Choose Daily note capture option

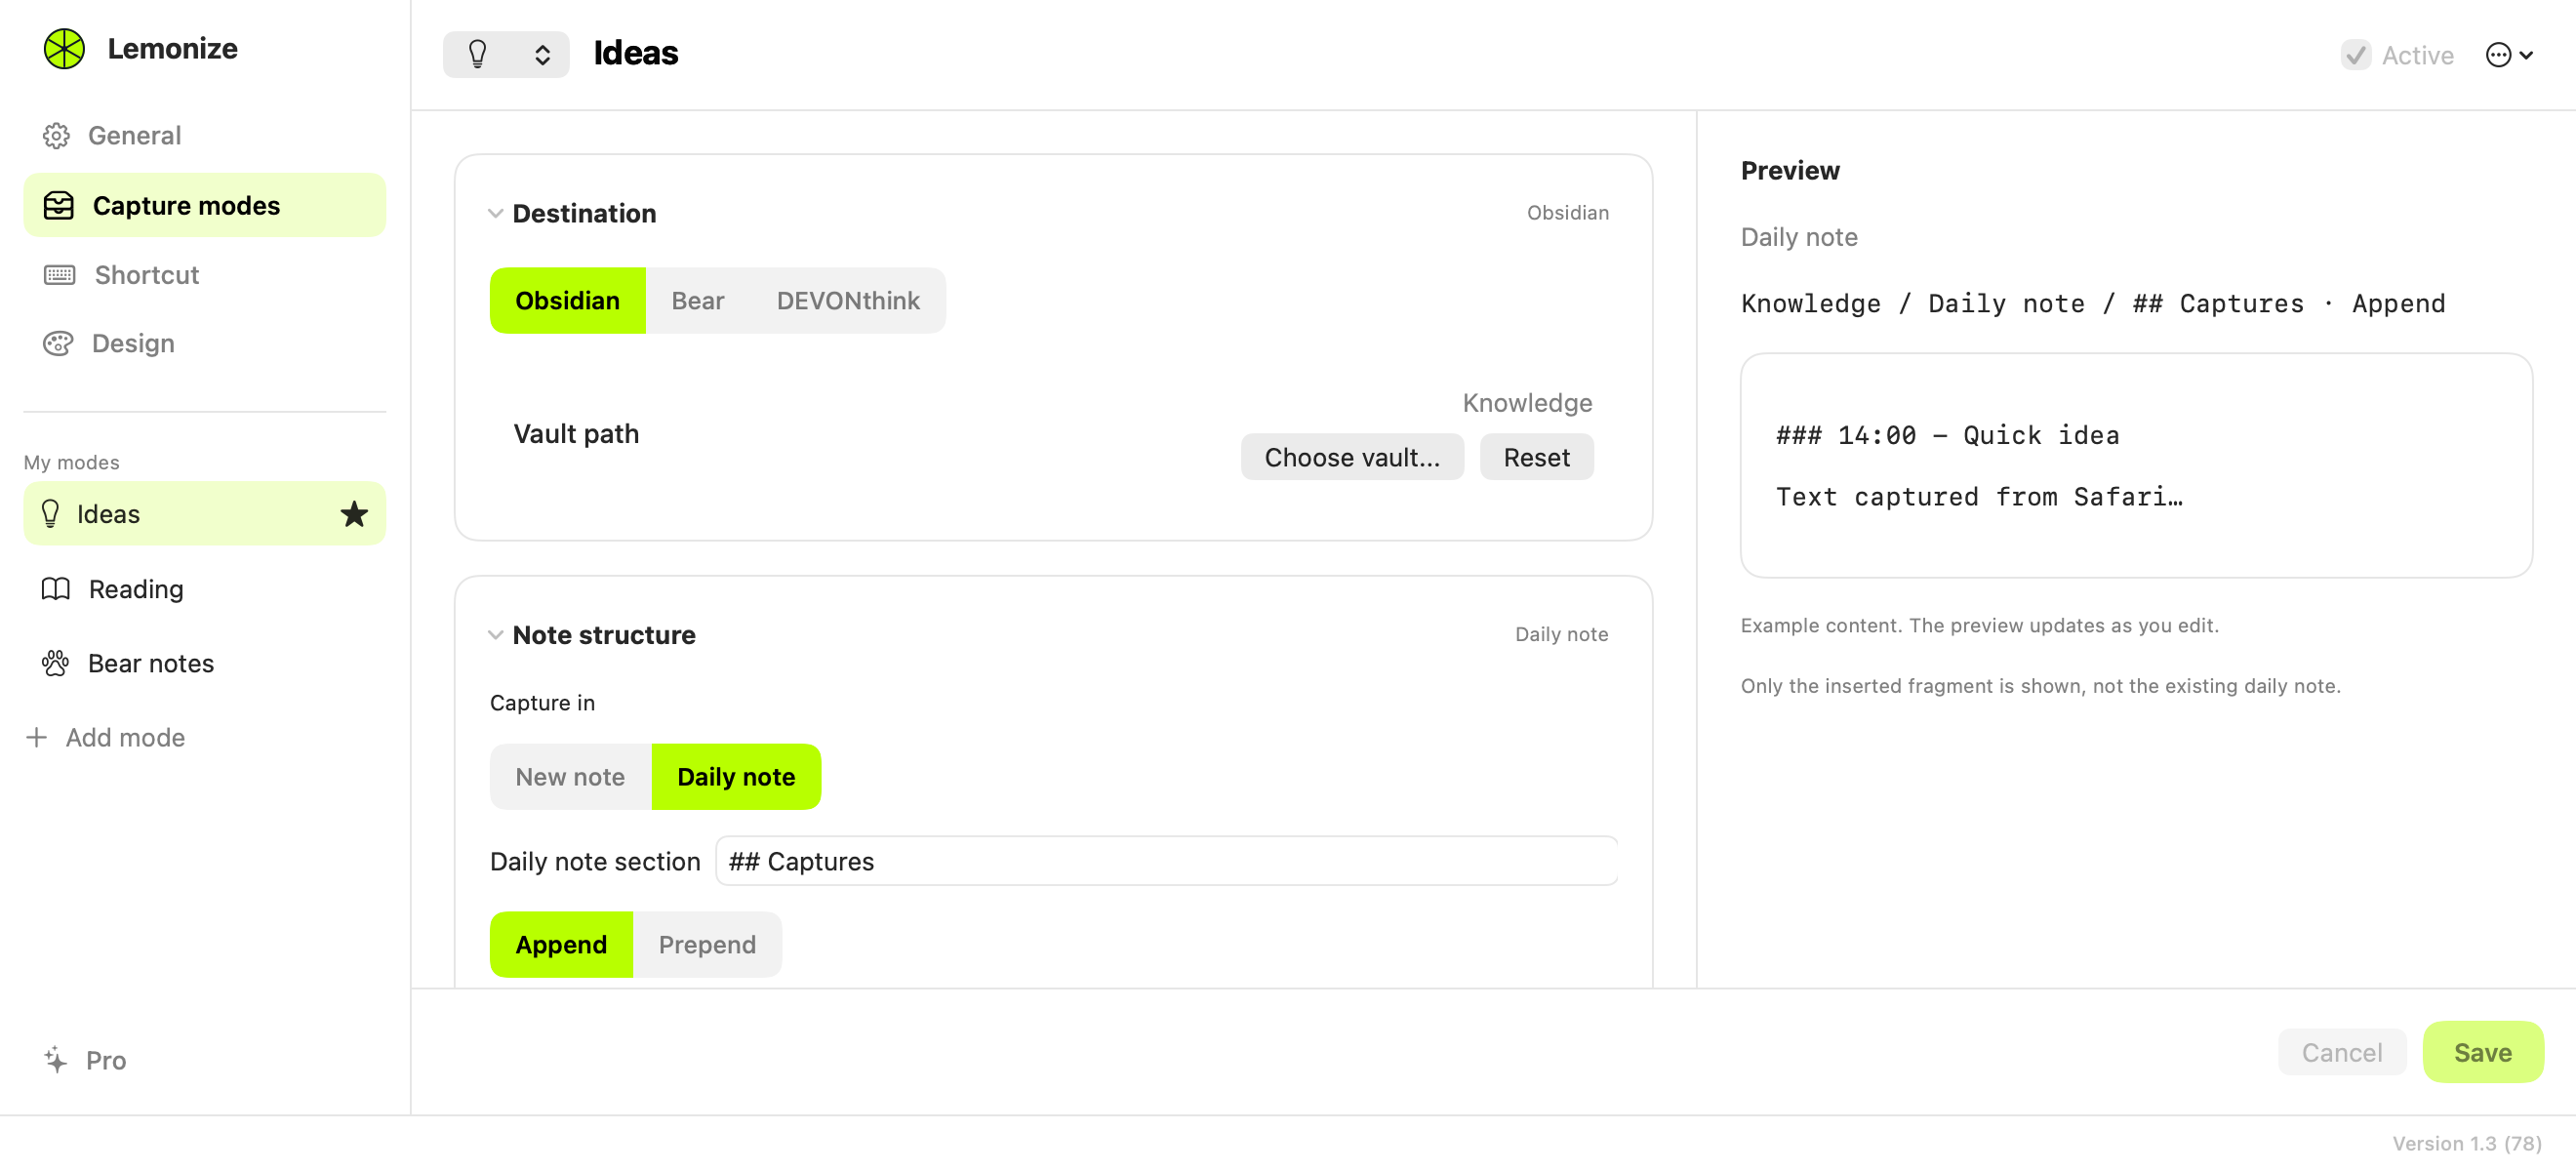(736, 777)
